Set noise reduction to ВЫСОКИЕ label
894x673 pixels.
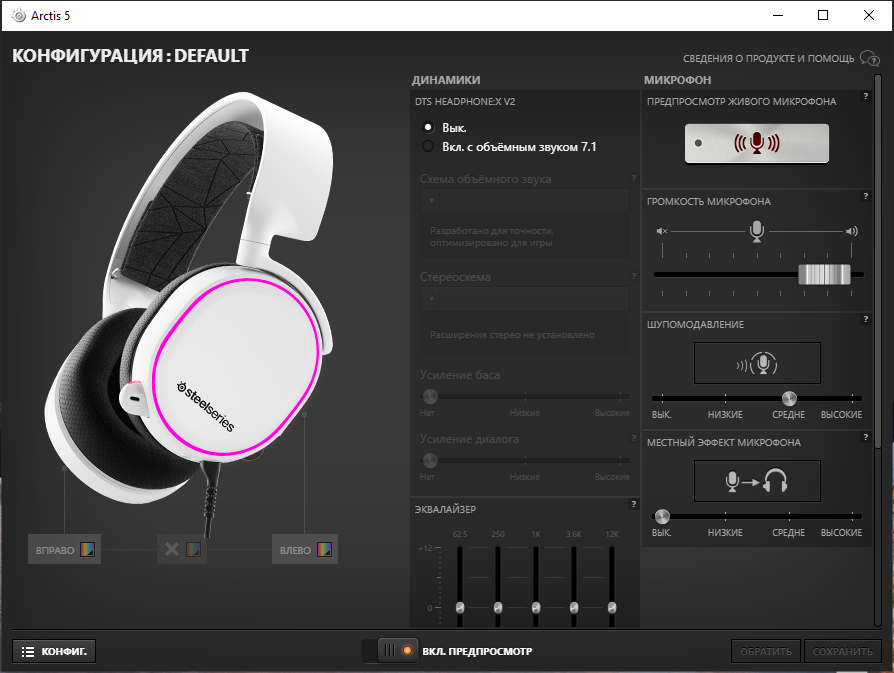(x=842, y=415)
